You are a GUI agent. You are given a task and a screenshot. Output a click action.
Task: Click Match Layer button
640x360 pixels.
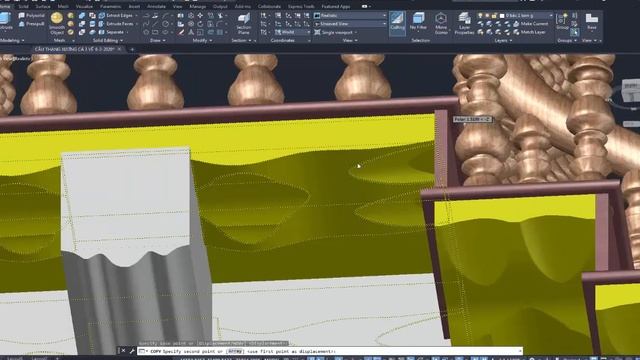529,32
